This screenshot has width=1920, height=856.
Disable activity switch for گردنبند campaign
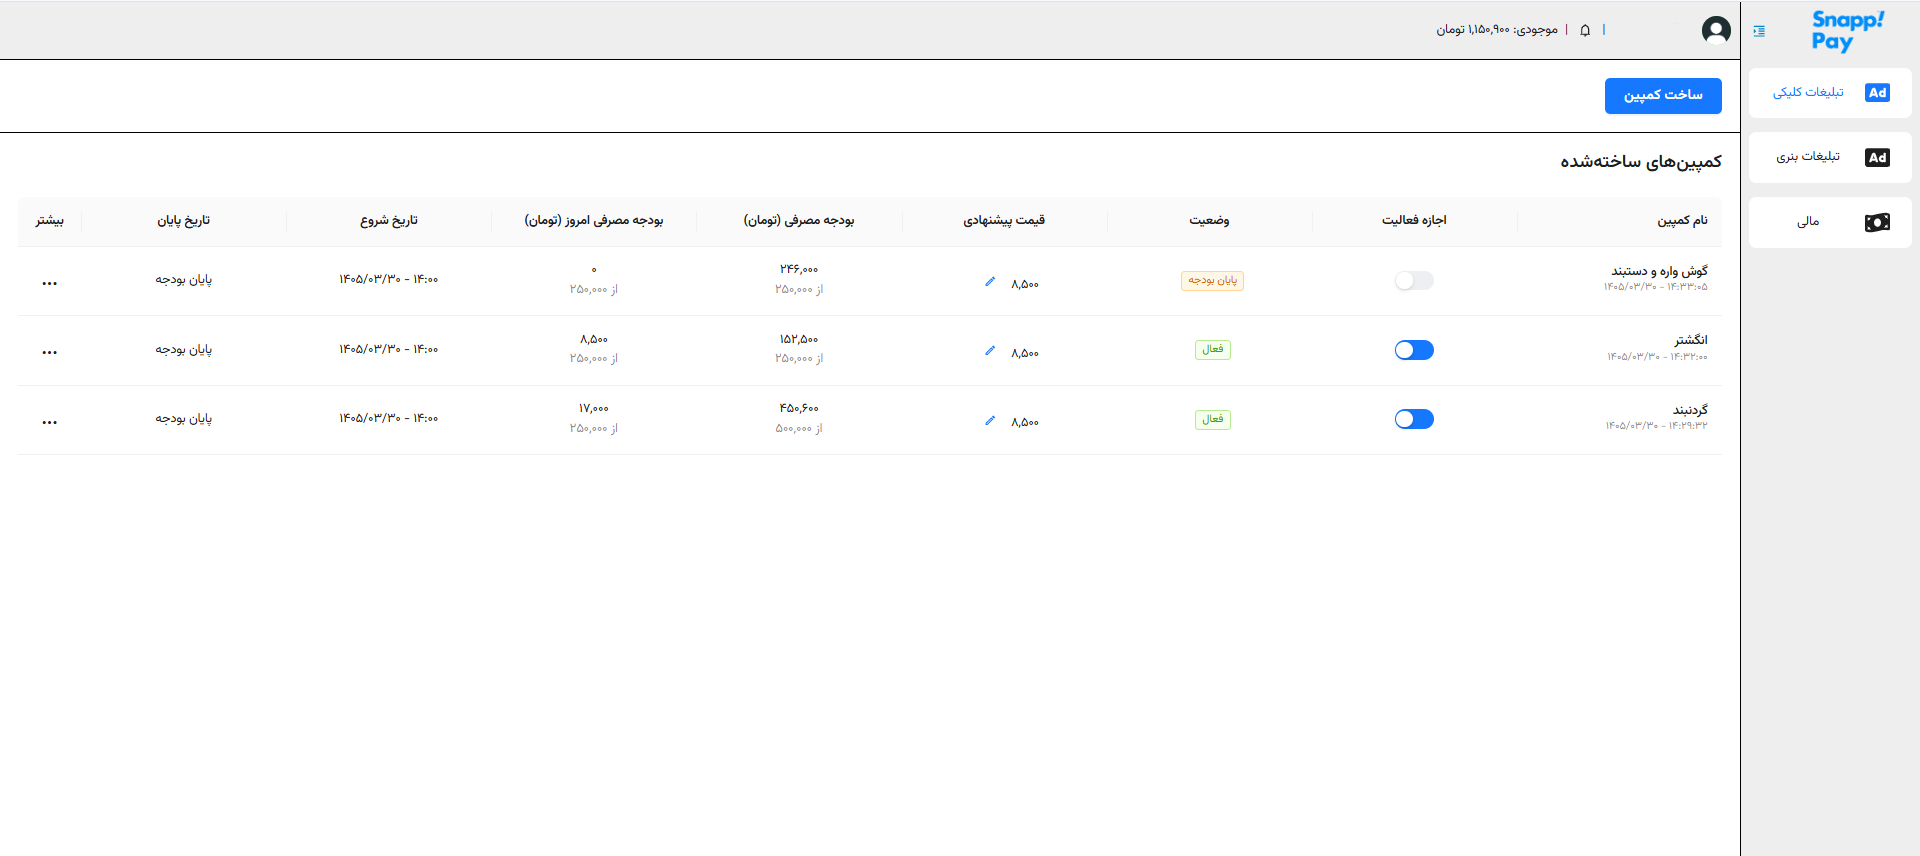click(x=1414, y=419)
